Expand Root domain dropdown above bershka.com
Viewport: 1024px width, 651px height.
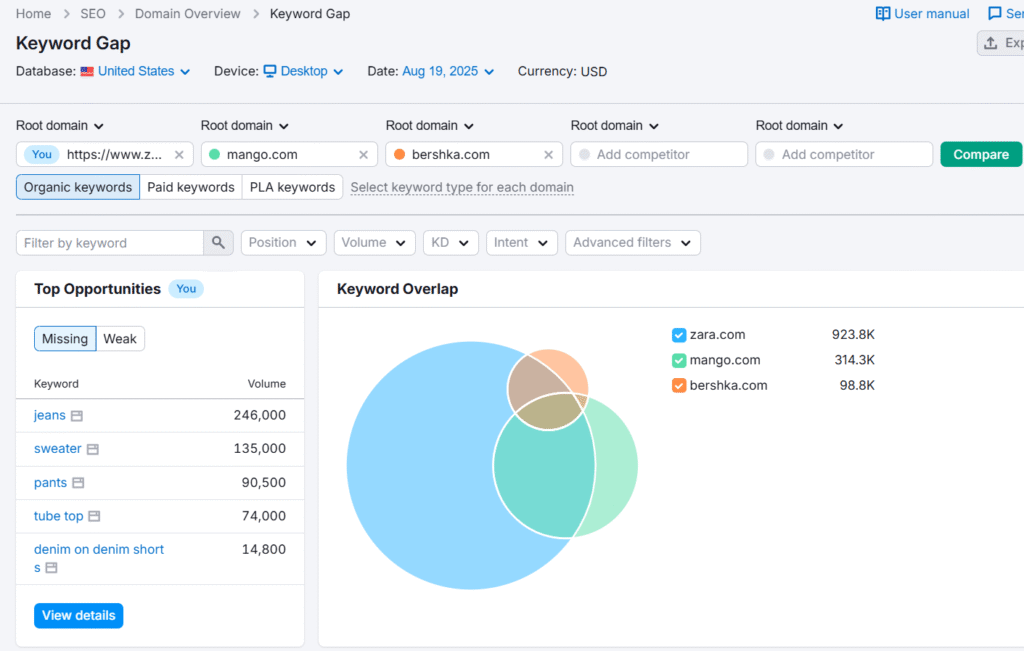pyautogui.click(x=429, y=125)
